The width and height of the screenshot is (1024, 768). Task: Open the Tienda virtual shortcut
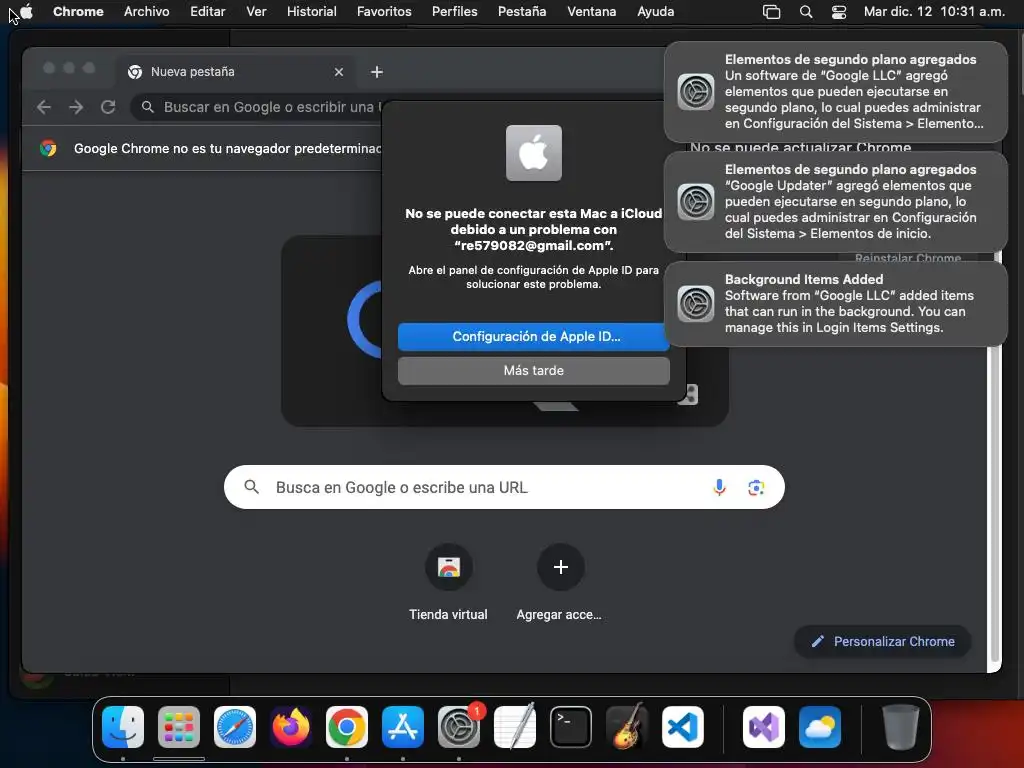click(449, 567)
